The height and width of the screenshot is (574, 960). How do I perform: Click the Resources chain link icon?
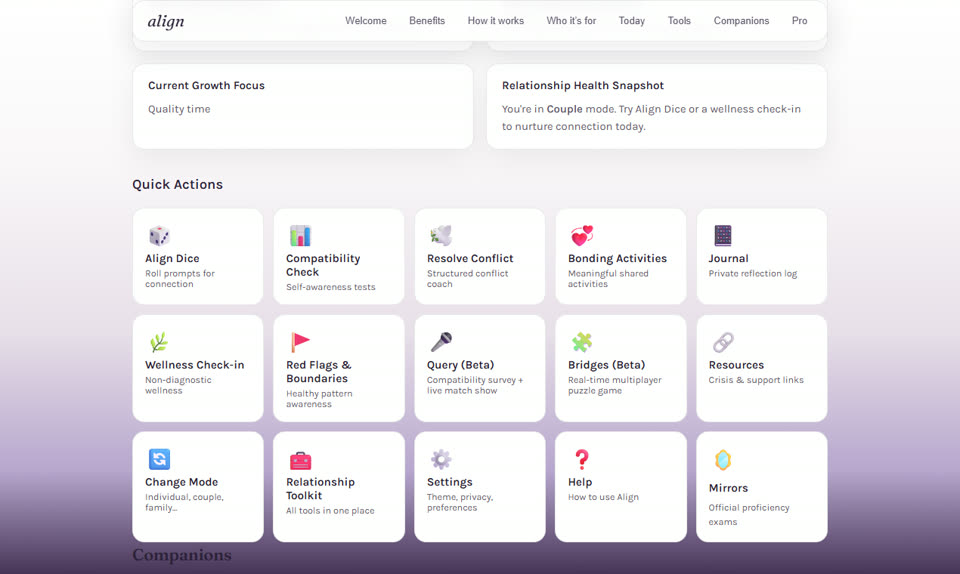723,342
